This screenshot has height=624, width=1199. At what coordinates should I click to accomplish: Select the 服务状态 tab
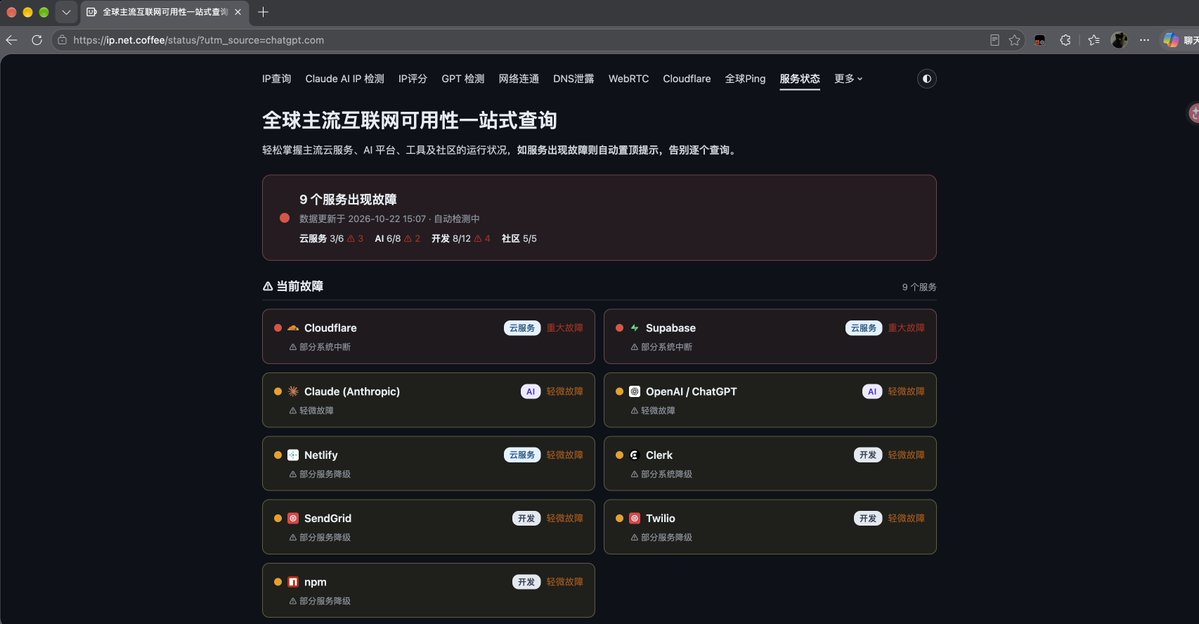pyautogui.click(x=800, y=79)
